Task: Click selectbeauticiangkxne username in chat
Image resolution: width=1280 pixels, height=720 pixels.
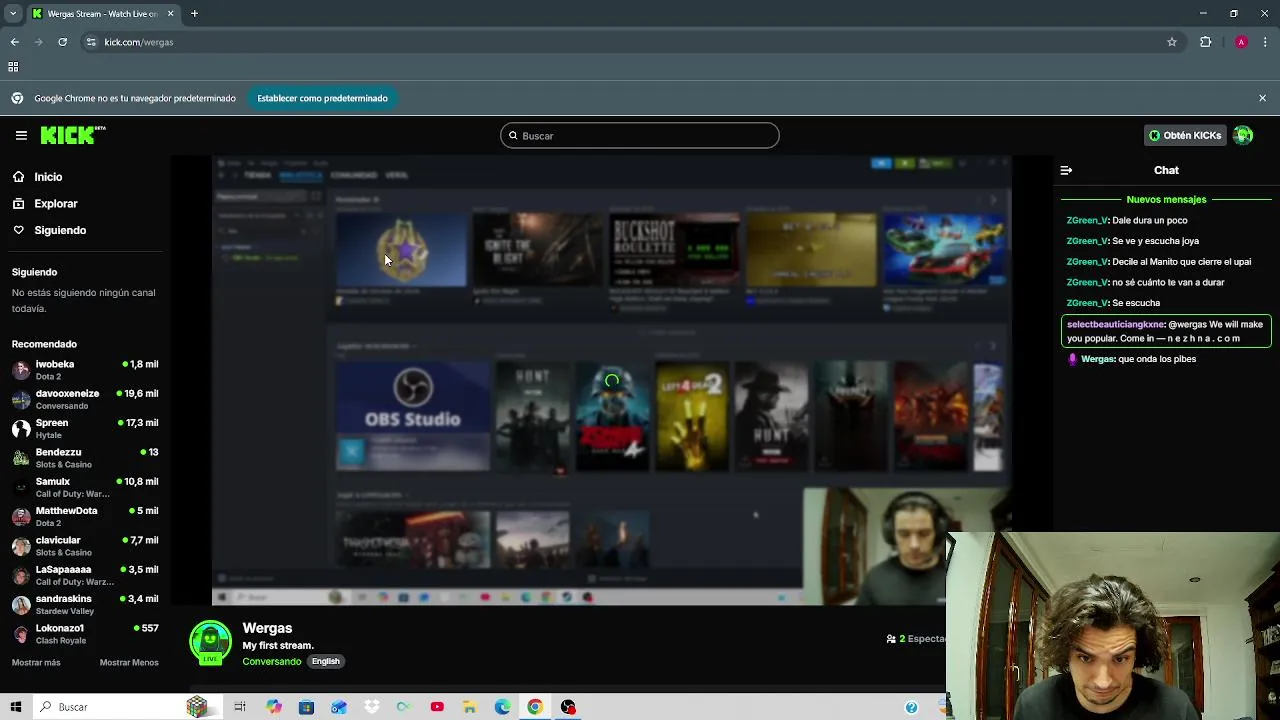Action: pos(1115,324)
